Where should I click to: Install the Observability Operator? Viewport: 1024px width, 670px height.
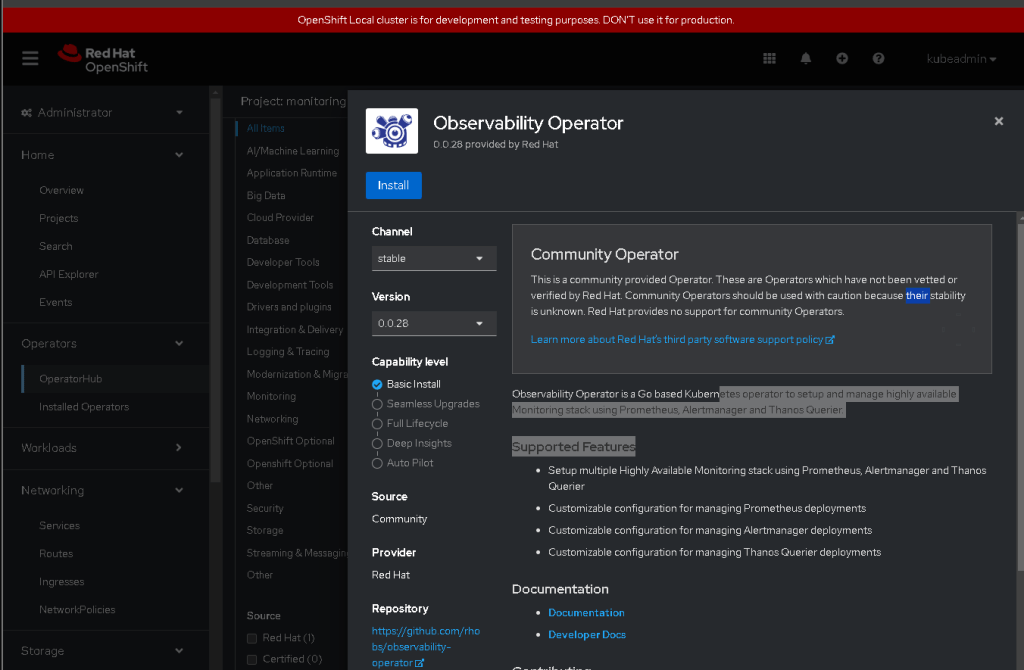click(x=393, y=185)
